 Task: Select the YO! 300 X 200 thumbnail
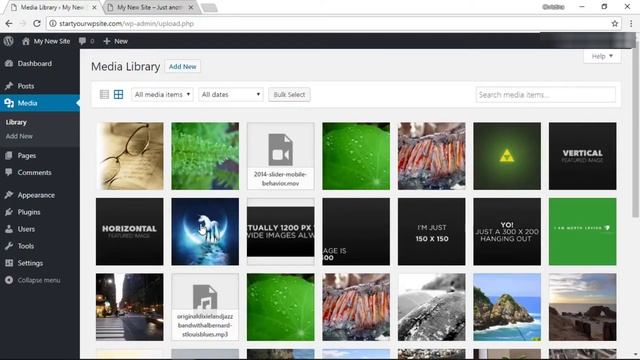point(507,231)
